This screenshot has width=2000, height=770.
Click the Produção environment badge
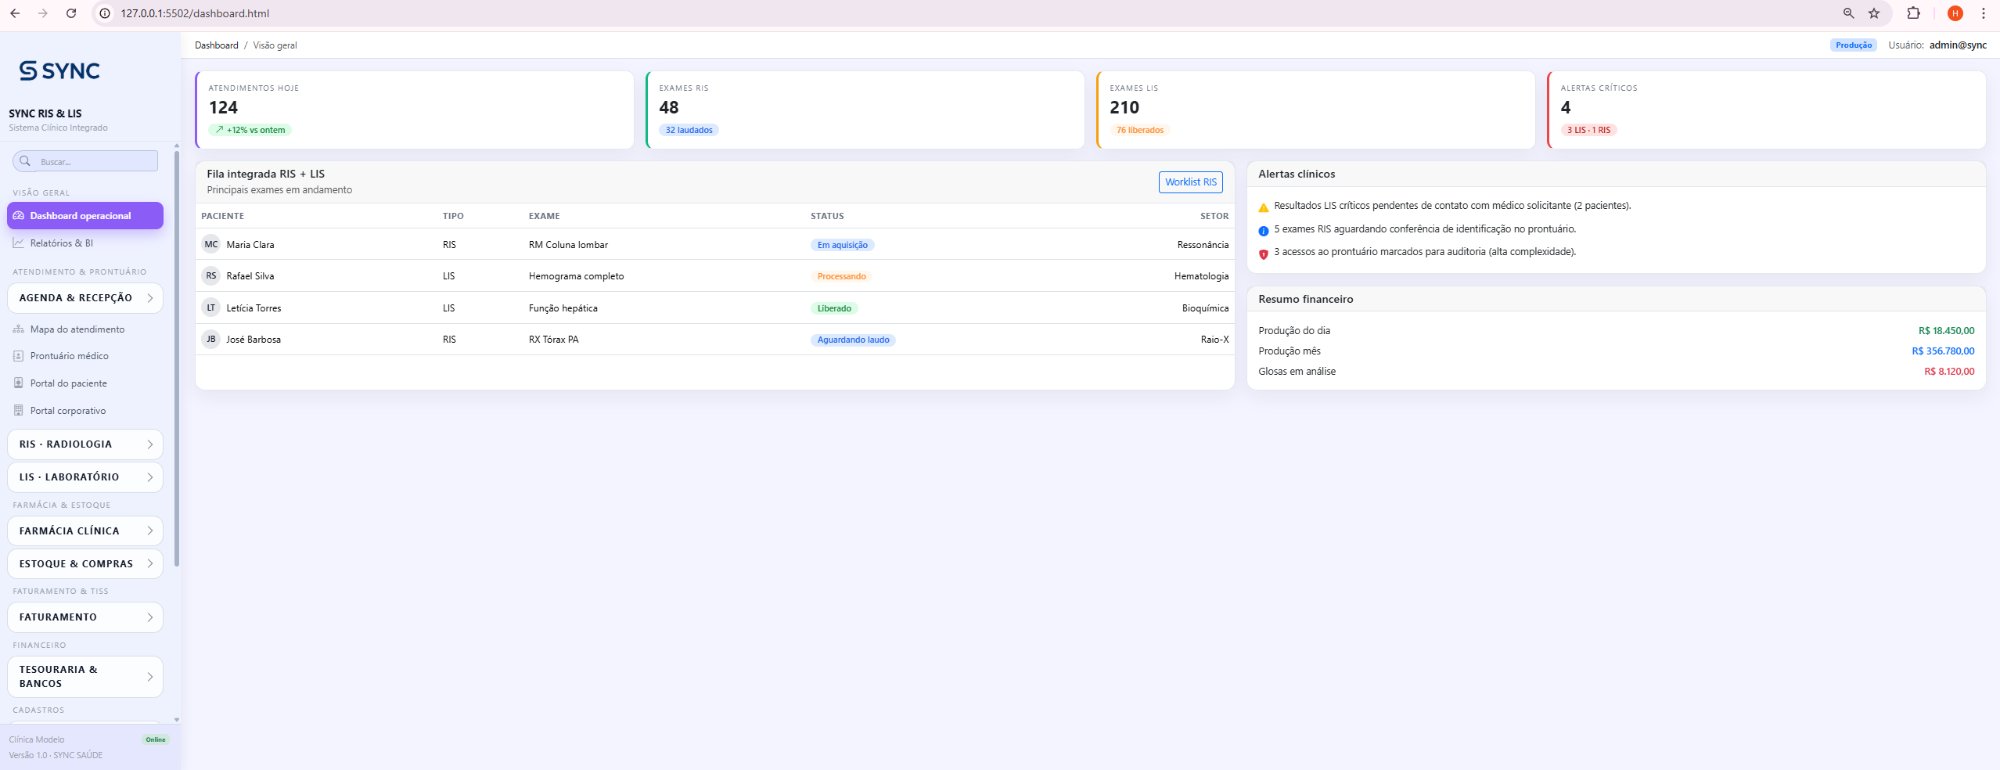pos(1853,45)
